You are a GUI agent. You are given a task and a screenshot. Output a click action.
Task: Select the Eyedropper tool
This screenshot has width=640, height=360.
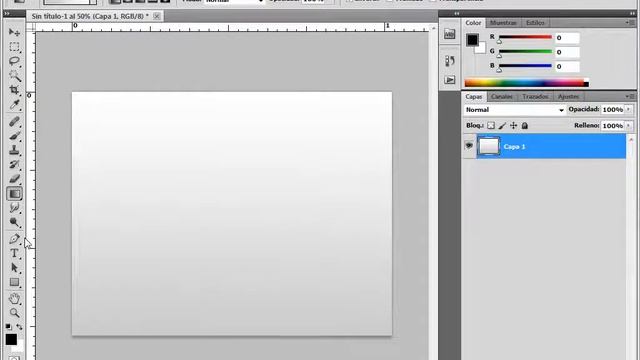14,104
